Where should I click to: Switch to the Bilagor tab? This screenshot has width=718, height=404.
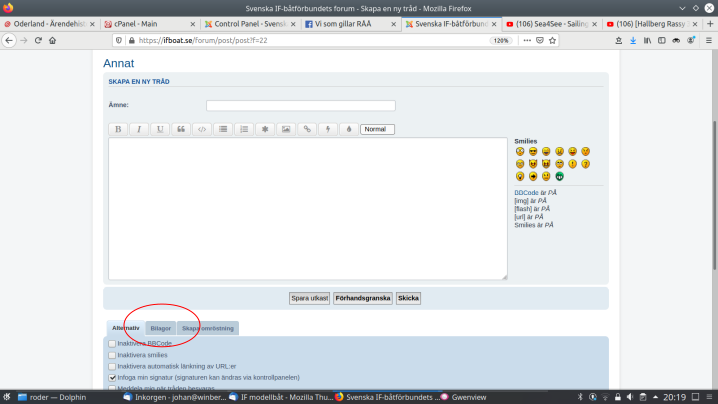tap(161, 328)
